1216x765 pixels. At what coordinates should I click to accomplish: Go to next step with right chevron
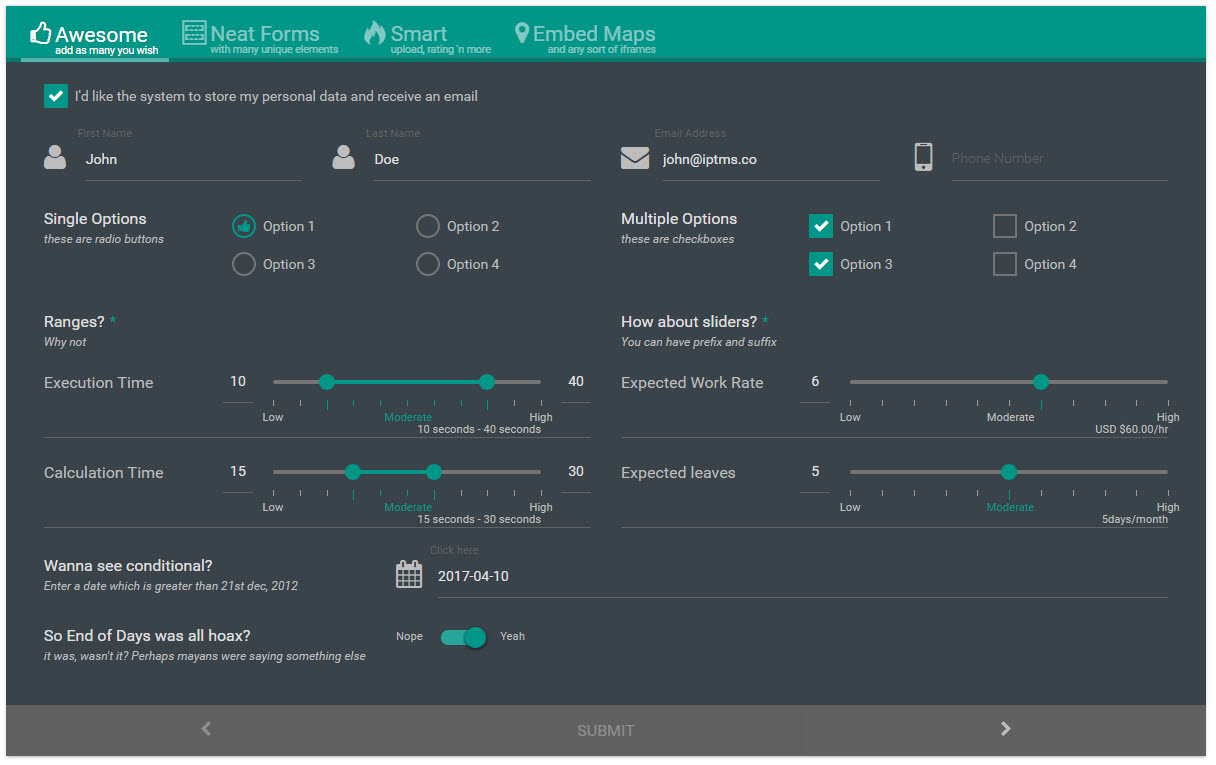coord(1005,729)
